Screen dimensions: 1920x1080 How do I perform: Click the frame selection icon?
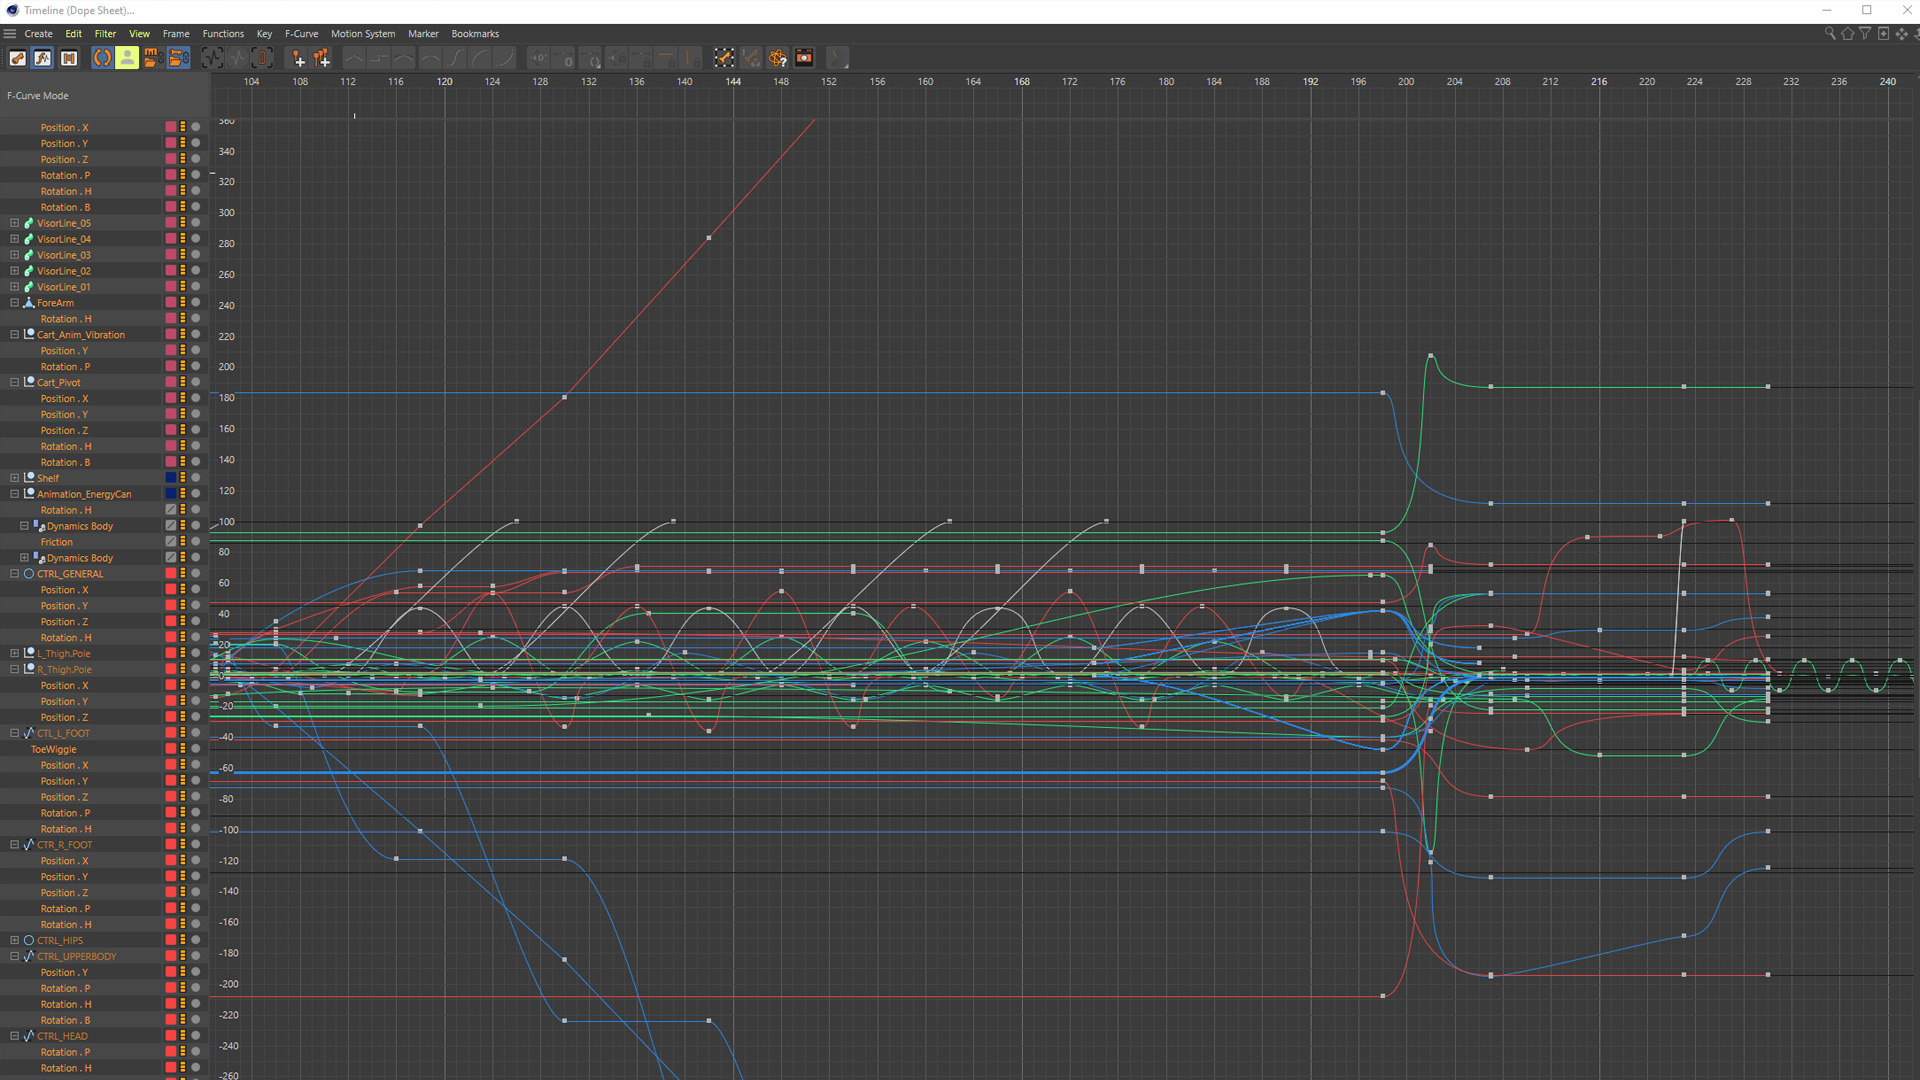click(262, 58)
